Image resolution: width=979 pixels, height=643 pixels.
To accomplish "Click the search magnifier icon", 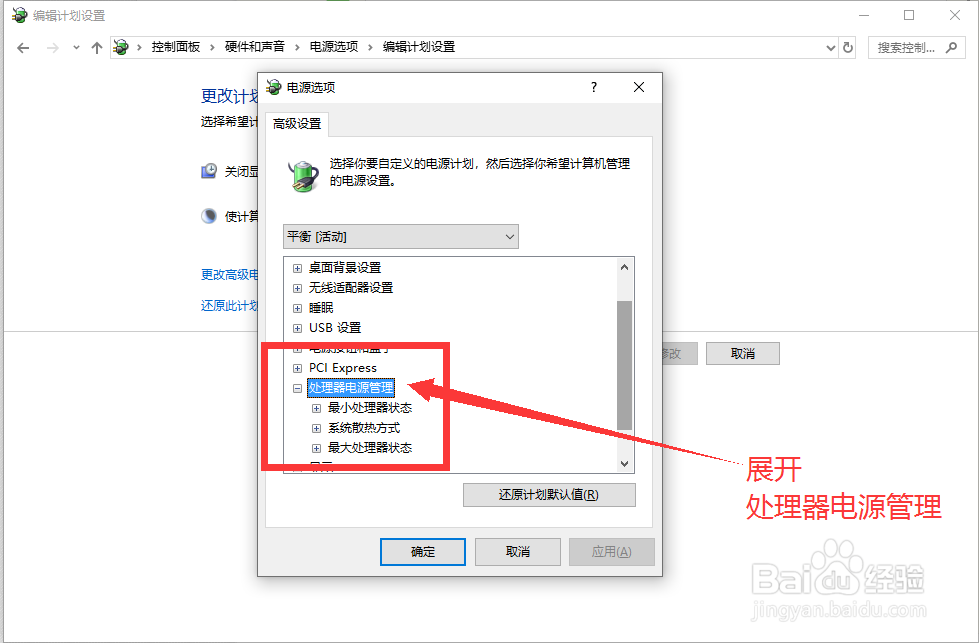I will [x=952, y=47].
